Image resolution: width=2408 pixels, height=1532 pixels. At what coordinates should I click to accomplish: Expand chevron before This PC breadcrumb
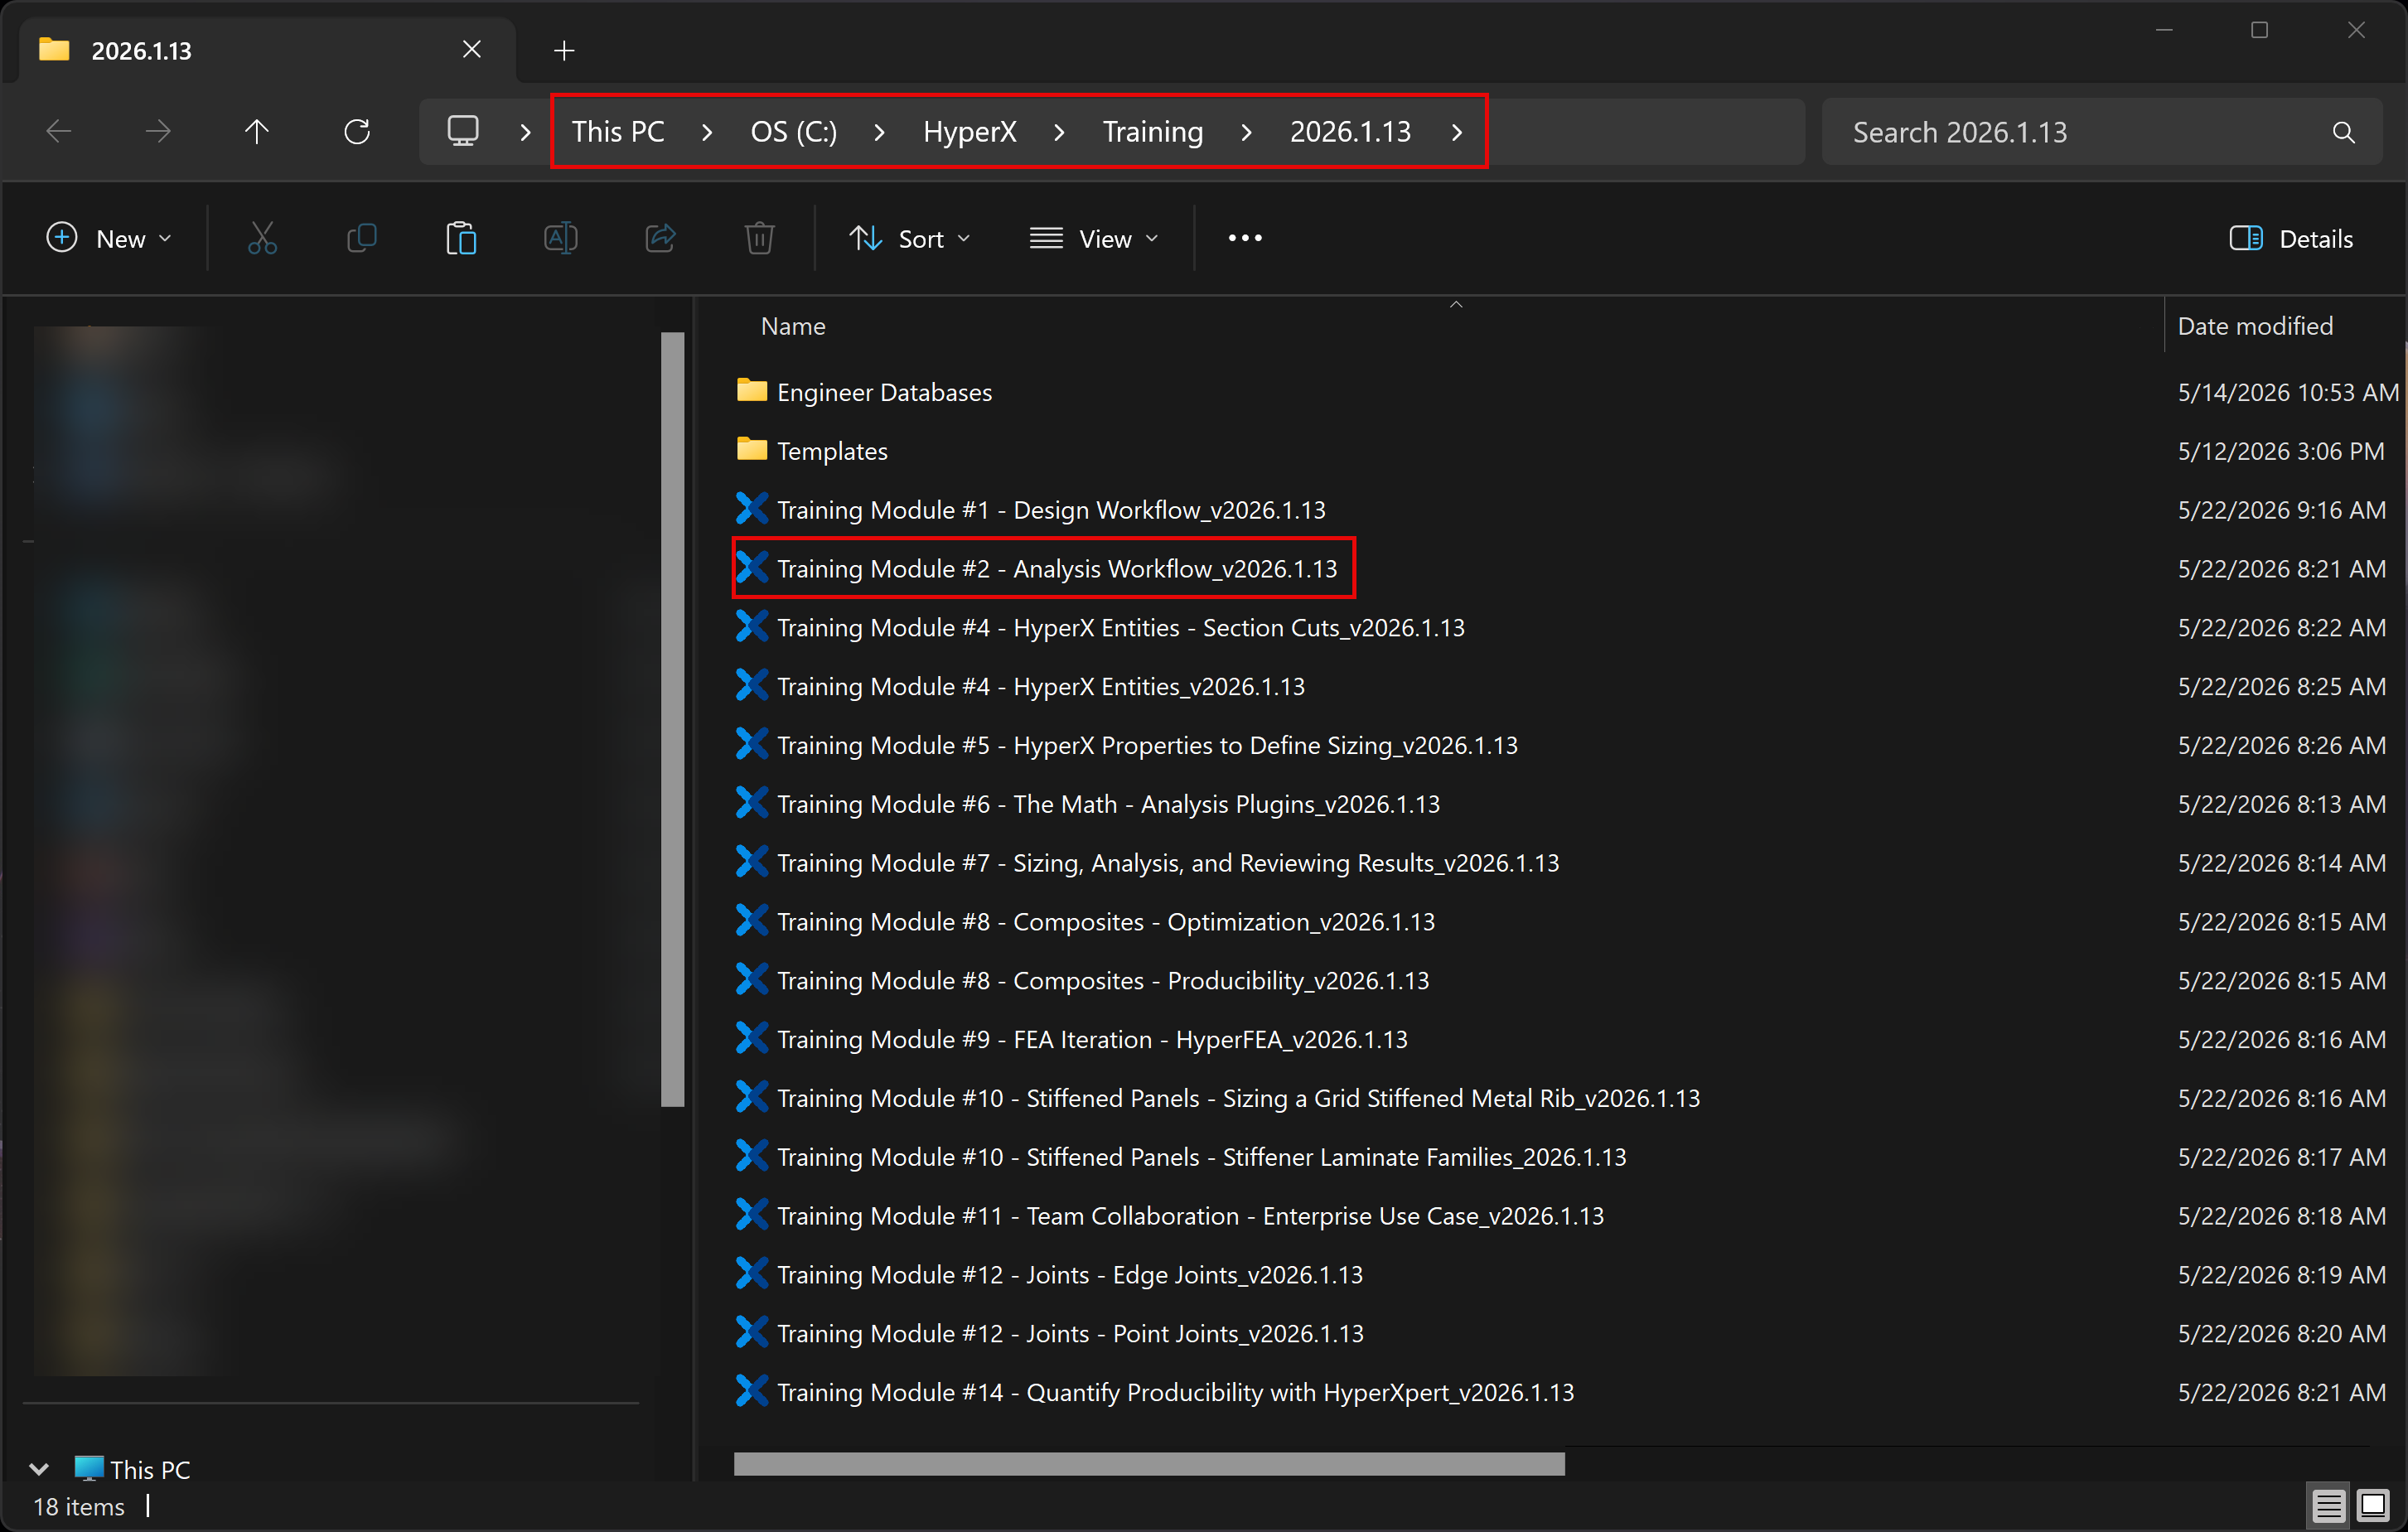click(x=525, y=132)
